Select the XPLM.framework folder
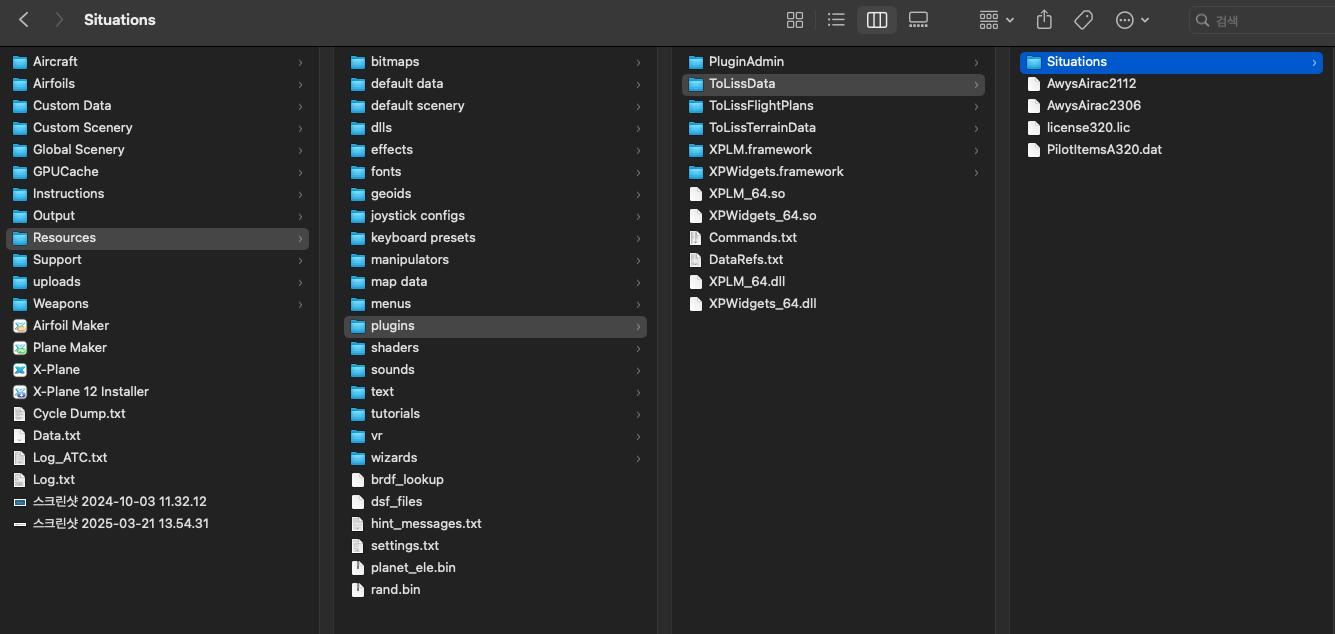 (833, 150)
